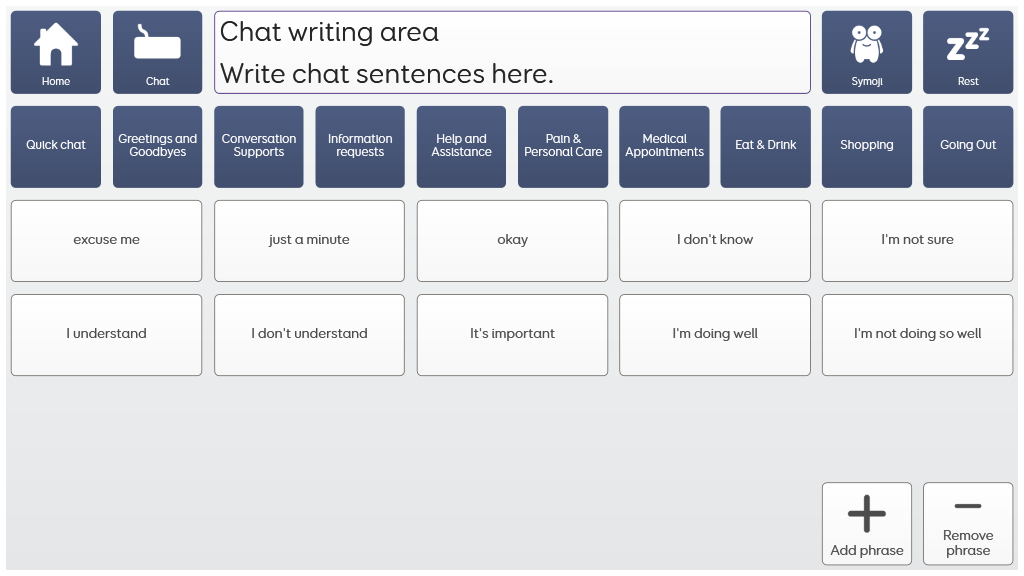Activate the Rest sleep icon
This screenshot has height=576, width=1024.
point(967,45)
